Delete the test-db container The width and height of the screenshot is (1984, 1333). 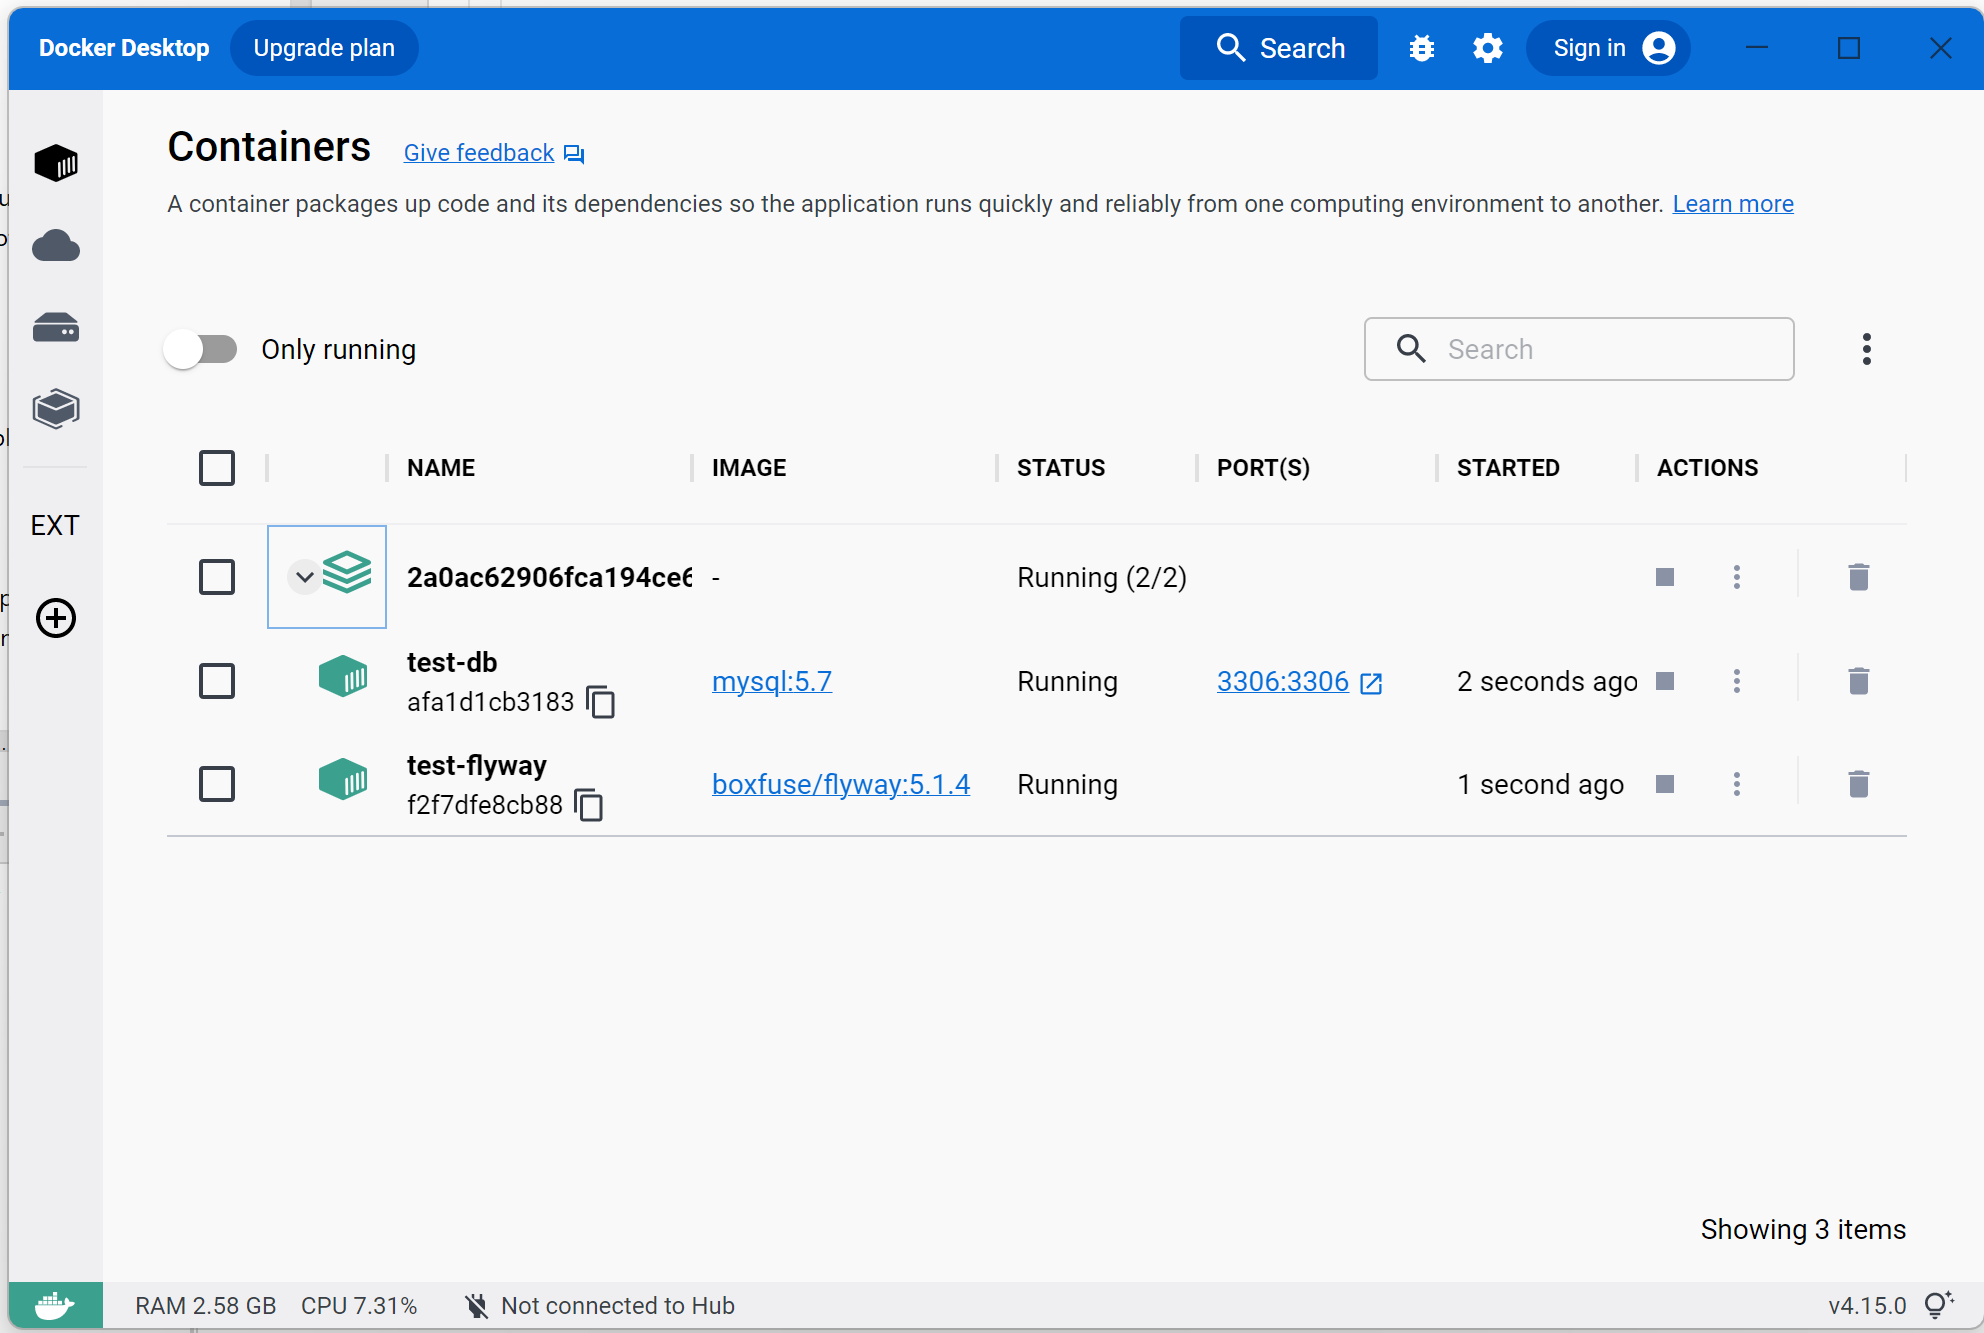tap(1858, 681)
